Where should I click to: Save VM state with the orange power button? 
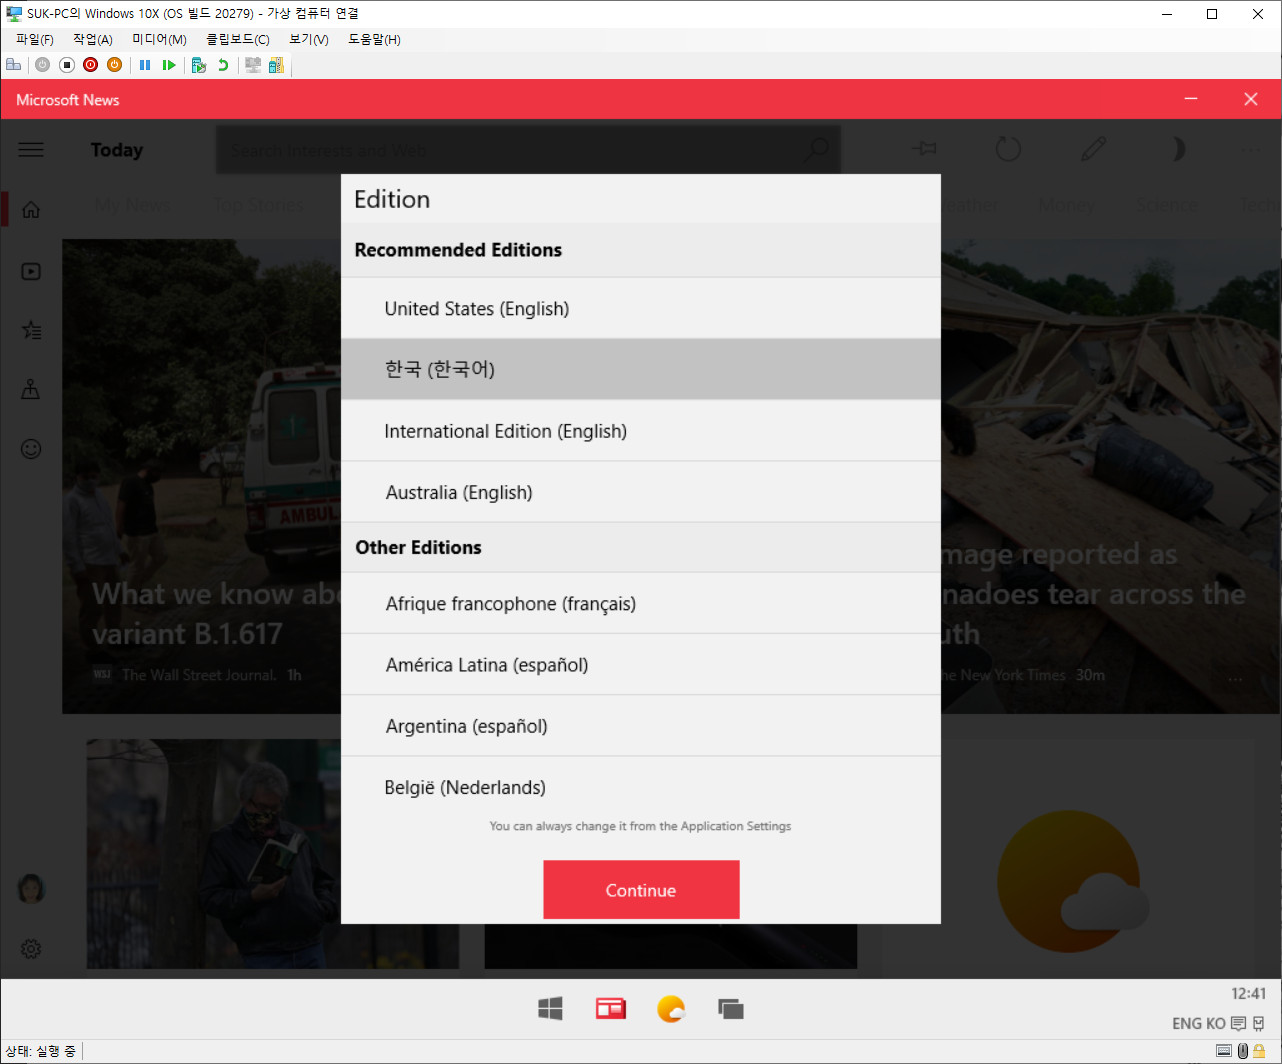[114, 65]
